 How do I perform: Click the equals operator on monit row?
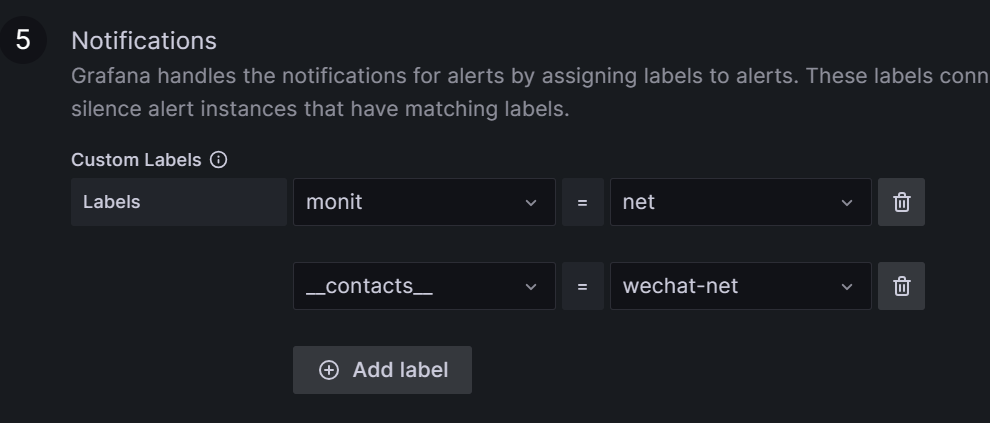(x=582, y=202)
